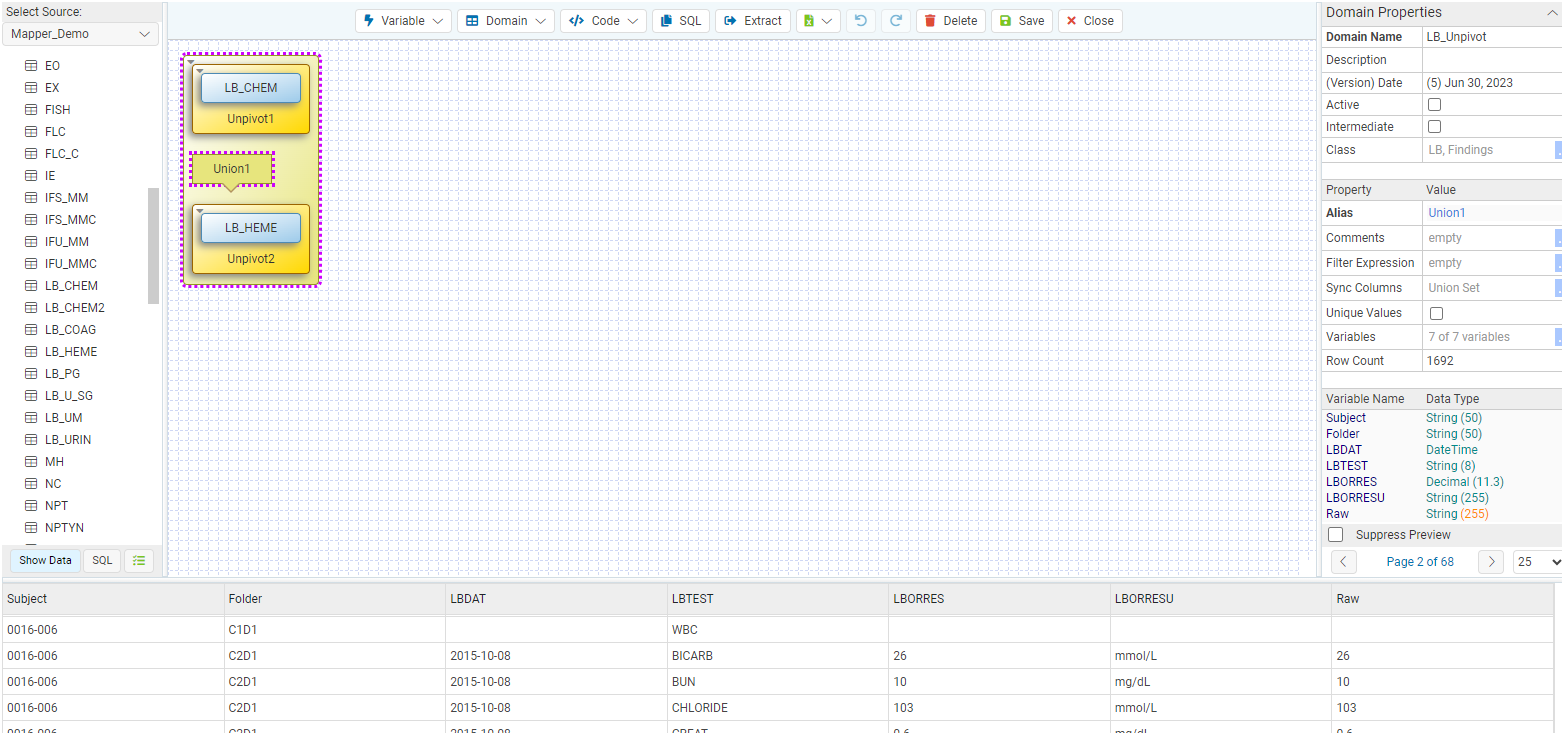1562x733 pixels.
Task: Undo the last action
Action: click(860, 21)
